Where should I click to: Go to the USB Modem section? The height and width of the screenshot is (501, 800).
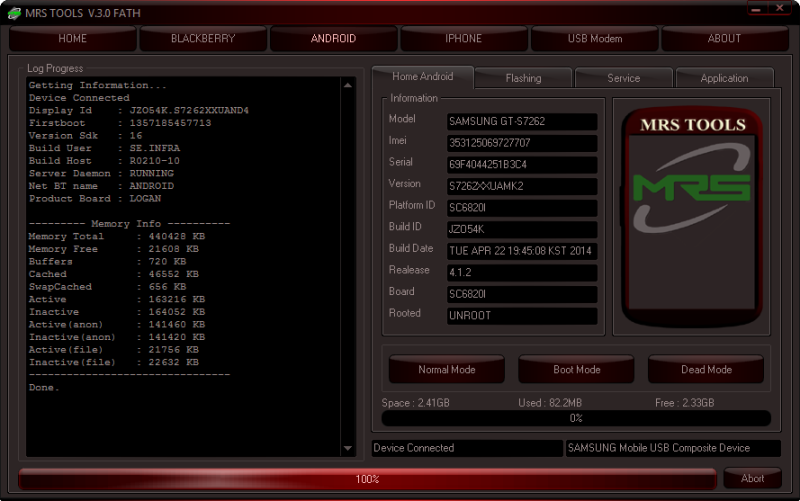[595, 39]
